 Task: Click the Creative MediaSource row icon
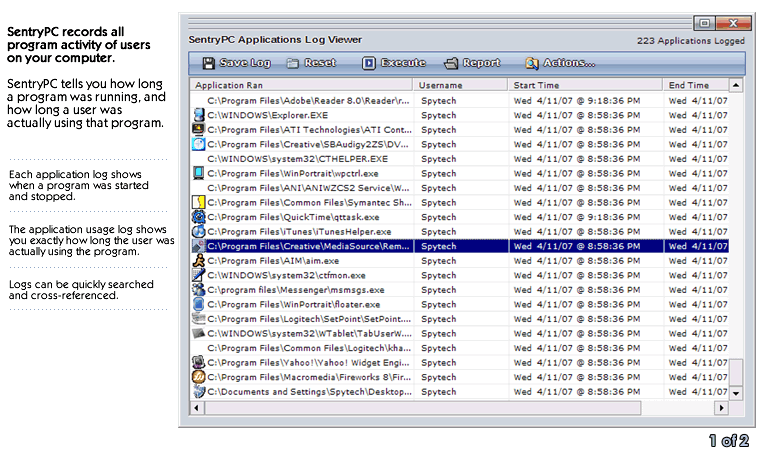199,246
